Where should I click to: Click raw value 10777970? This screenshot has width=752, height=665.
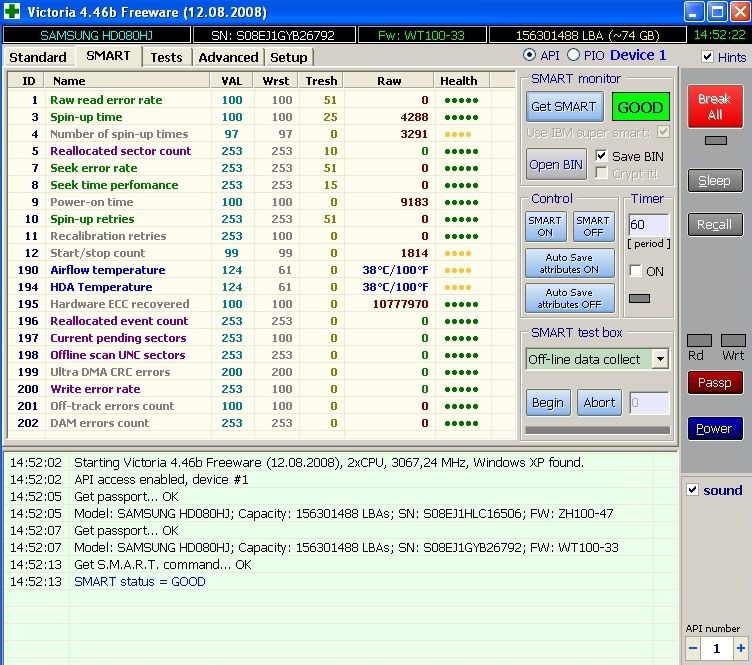tap(400, 304)
